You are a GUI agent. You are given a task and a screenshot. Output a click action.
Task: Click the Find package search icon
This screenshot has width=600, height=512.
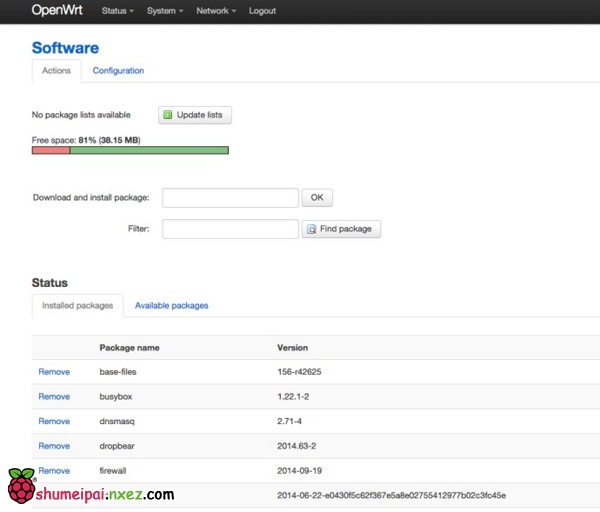pyautogui.click(x=312, y=229)
